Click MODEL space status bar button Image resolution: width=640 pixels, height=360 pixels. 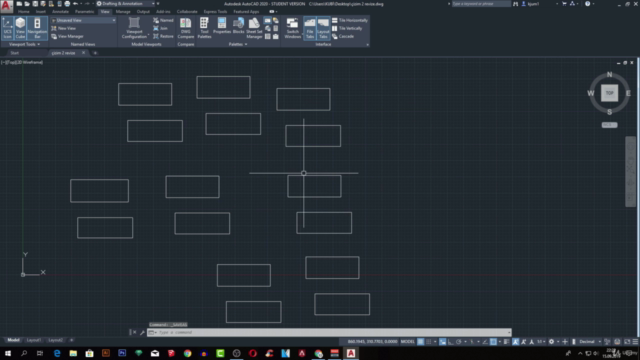tap(408, 342)
